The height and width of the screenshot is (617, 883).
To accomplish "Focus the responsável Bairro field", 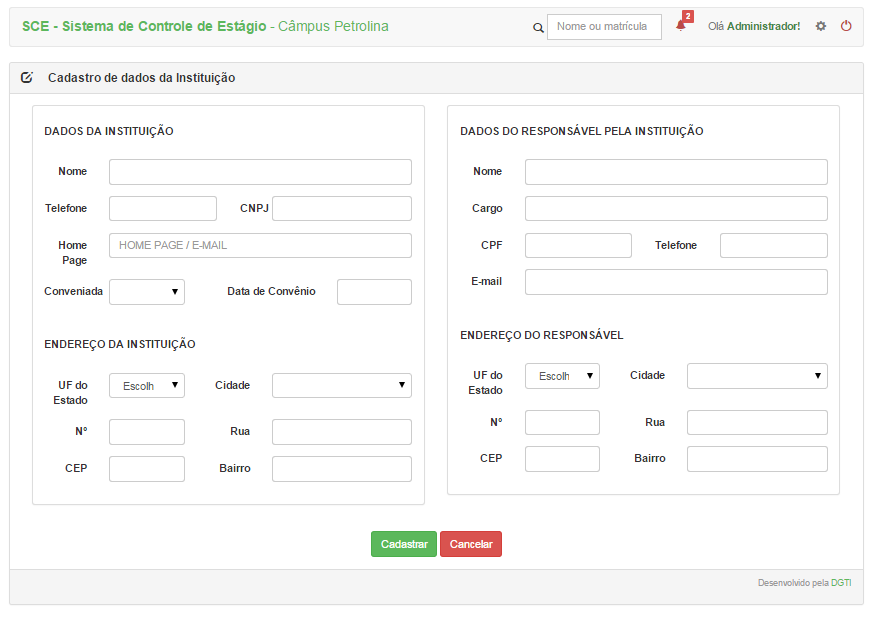I will [757, 459].
